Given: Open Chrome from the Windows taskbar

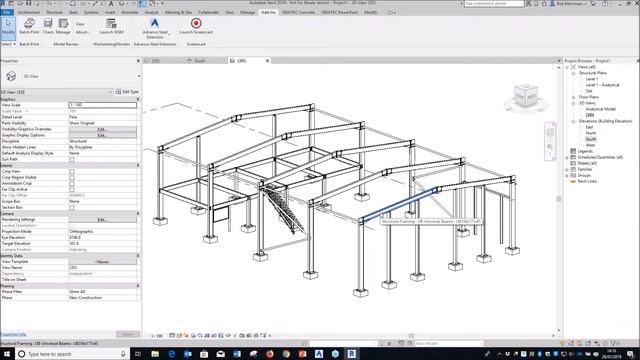Looking at the screenshot, I should (286, 353).
